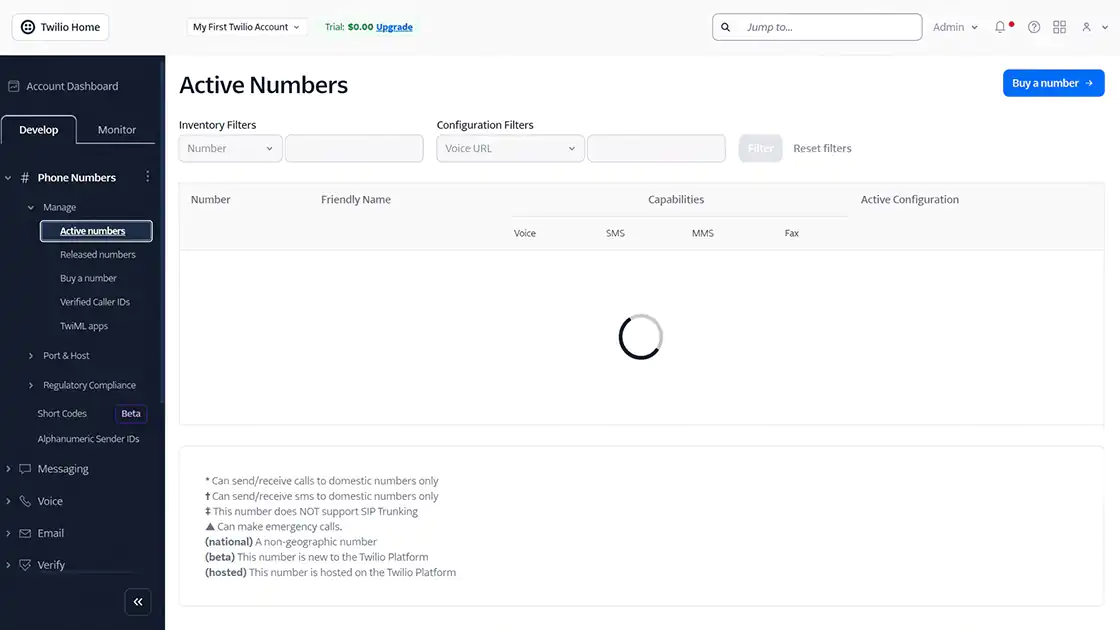
Task: Focus the Jump to search field
Action: coord(817,27)
